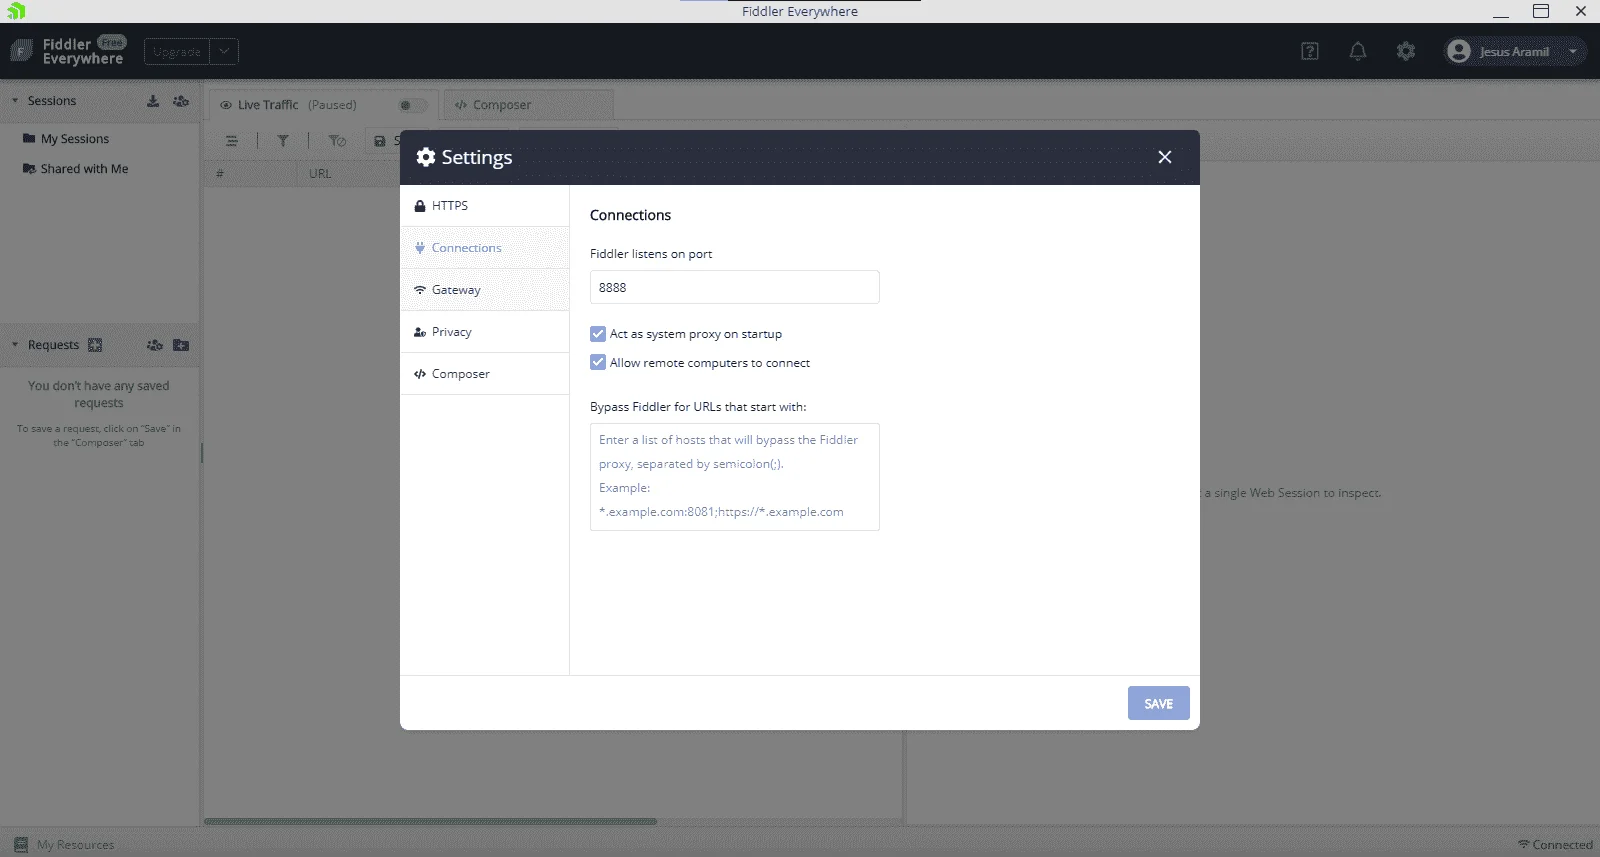Close the Settings dialog with the X
1600x857 pixels.
tap(1165, 157)
